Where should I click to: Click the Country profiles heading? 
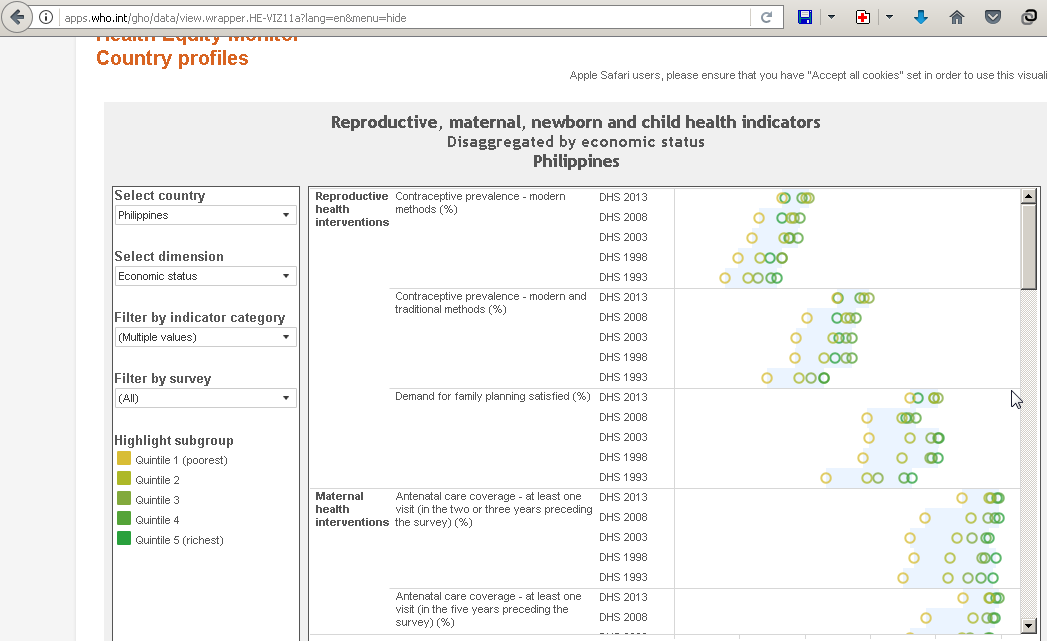(172, 58)
